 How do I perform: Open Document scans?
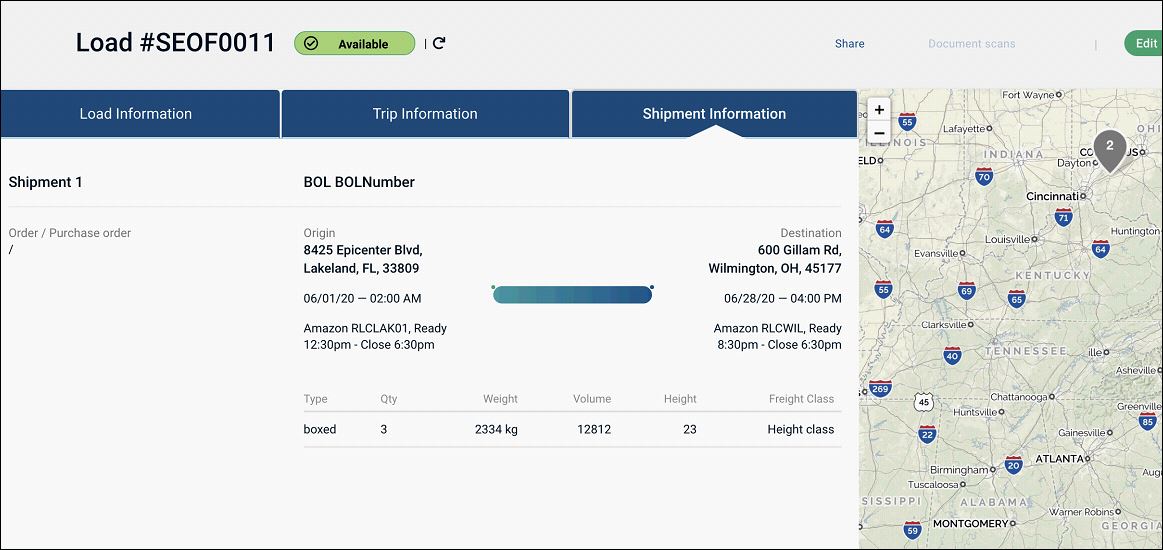click(971, 44)
